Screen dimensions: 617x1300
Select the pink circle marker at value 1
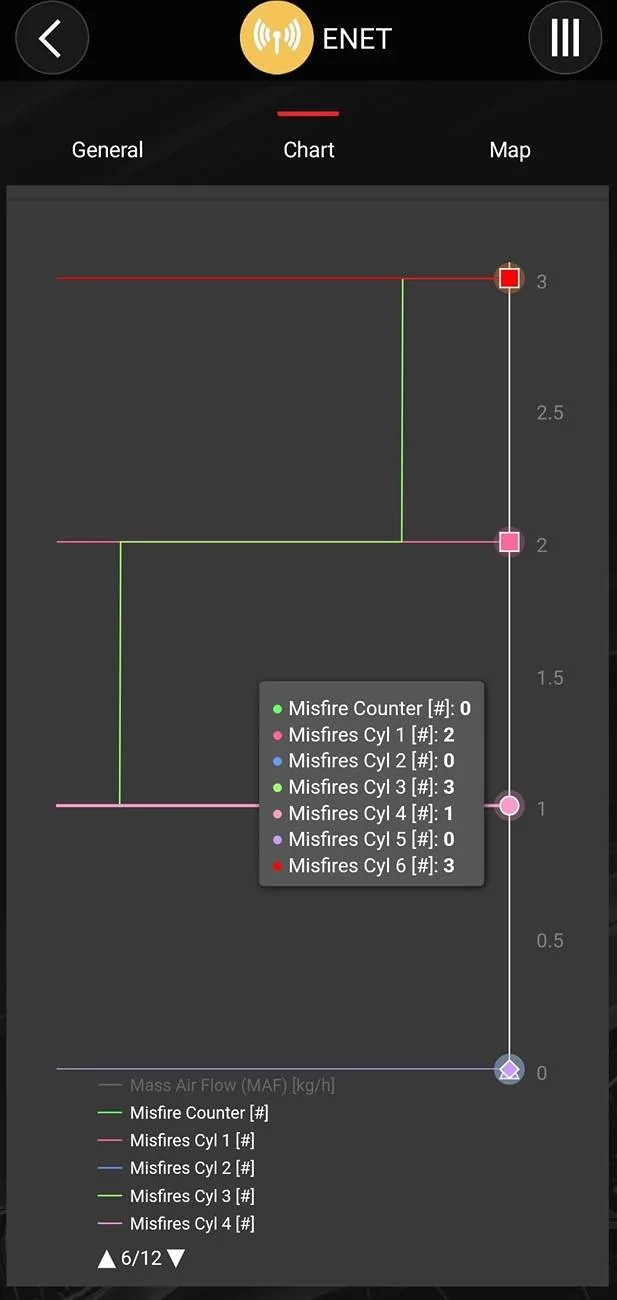[510, 805]
